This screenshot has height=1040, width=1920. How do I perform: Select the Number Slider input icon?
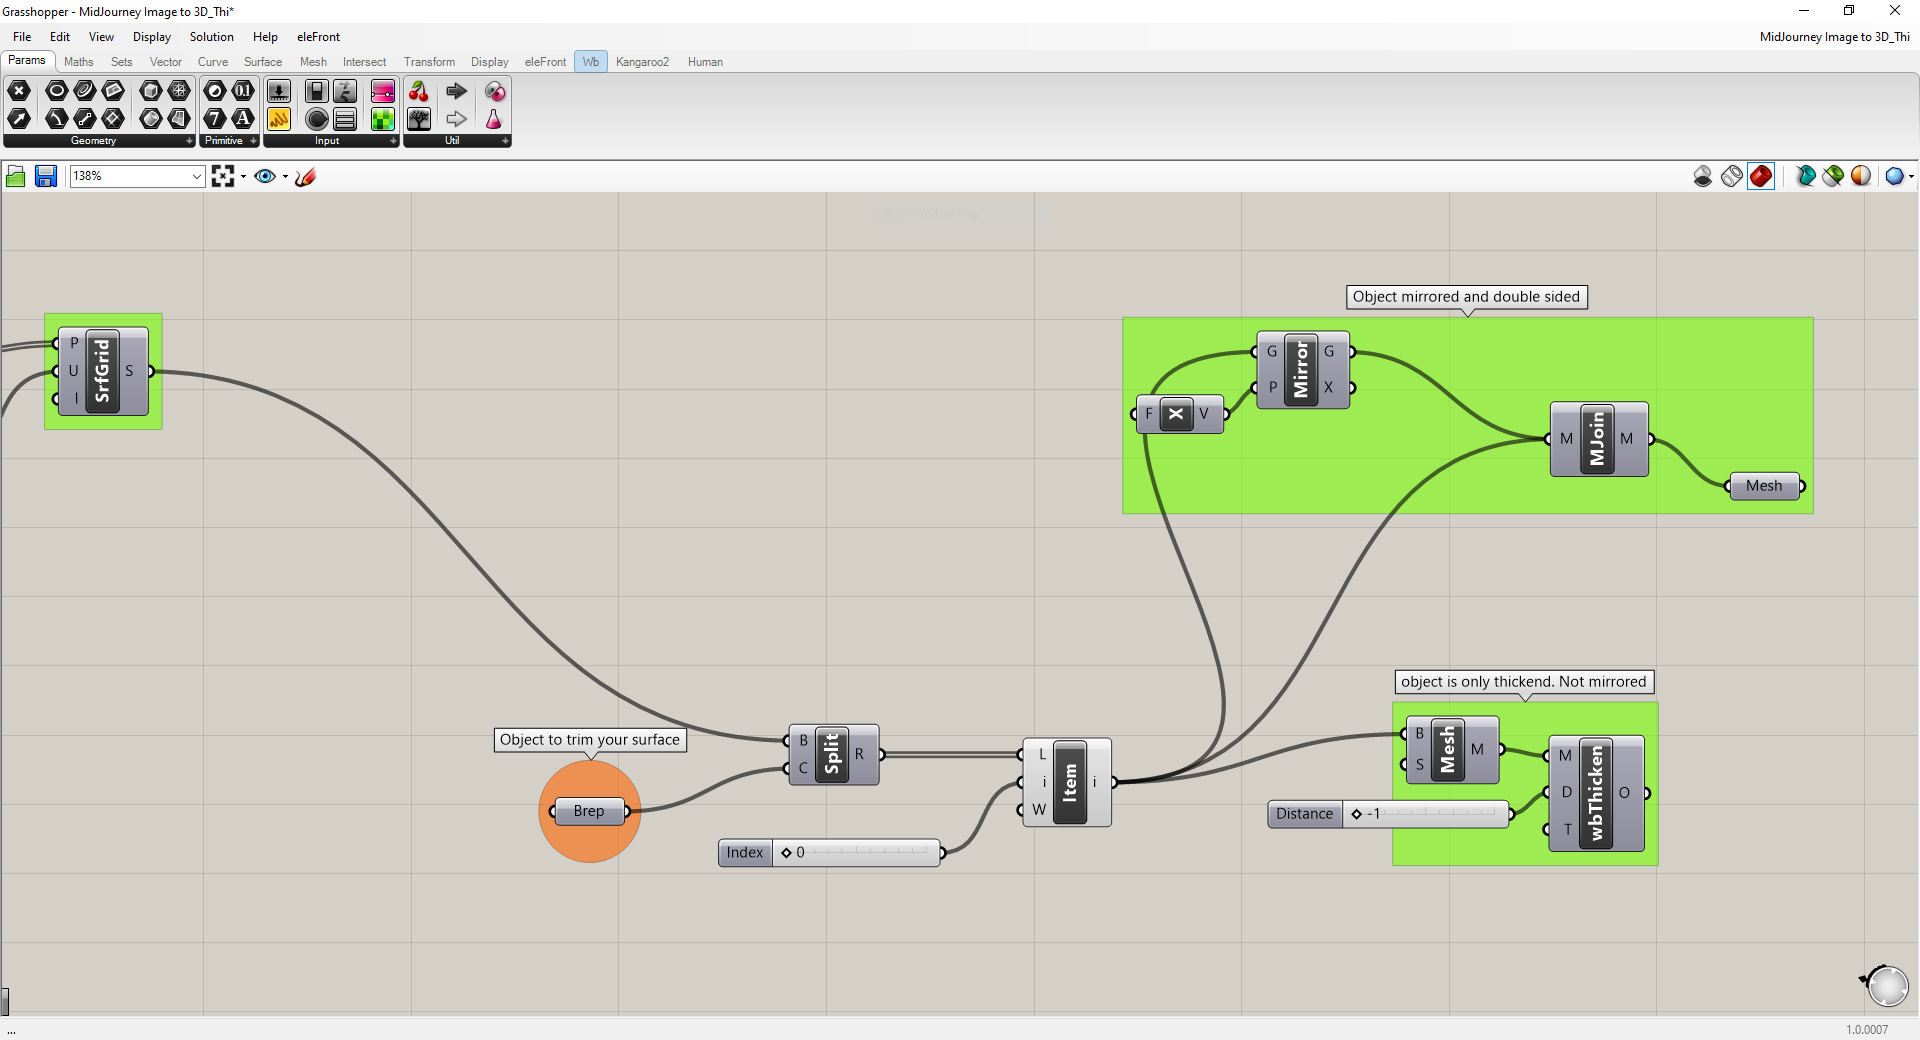click(278, 91)
